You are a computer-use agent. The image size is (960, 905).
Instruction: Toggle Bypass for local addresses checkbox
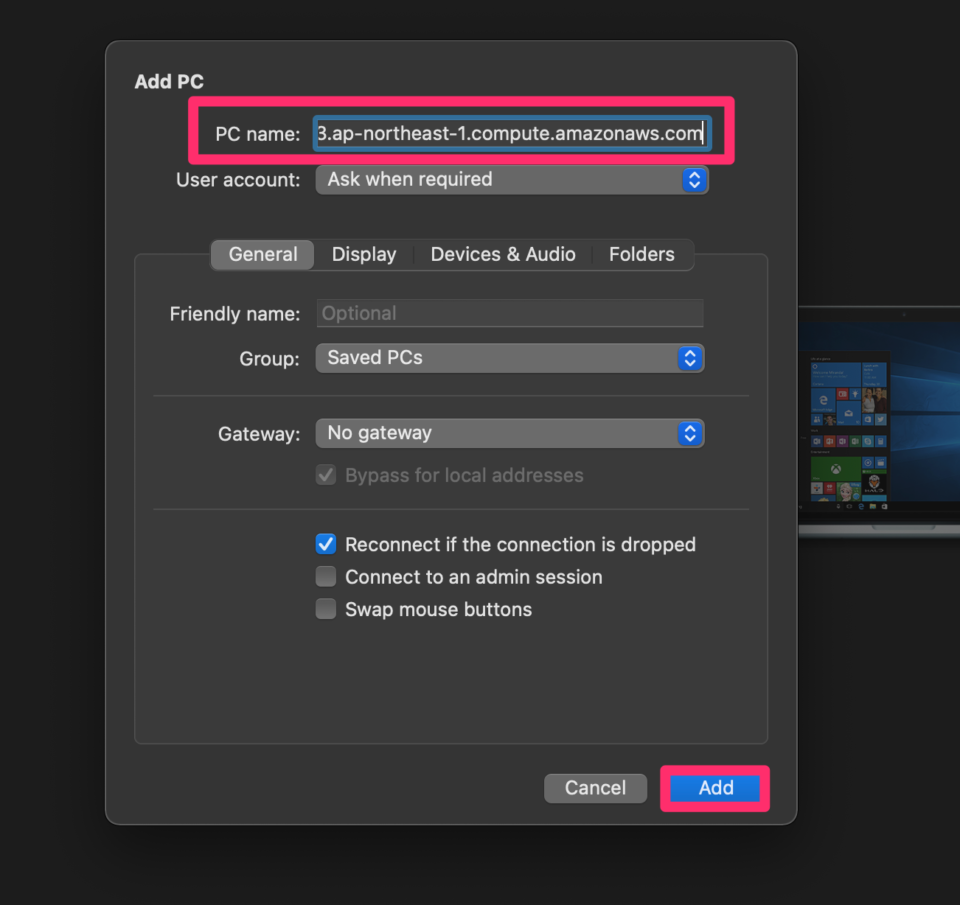tap(326, 475)
